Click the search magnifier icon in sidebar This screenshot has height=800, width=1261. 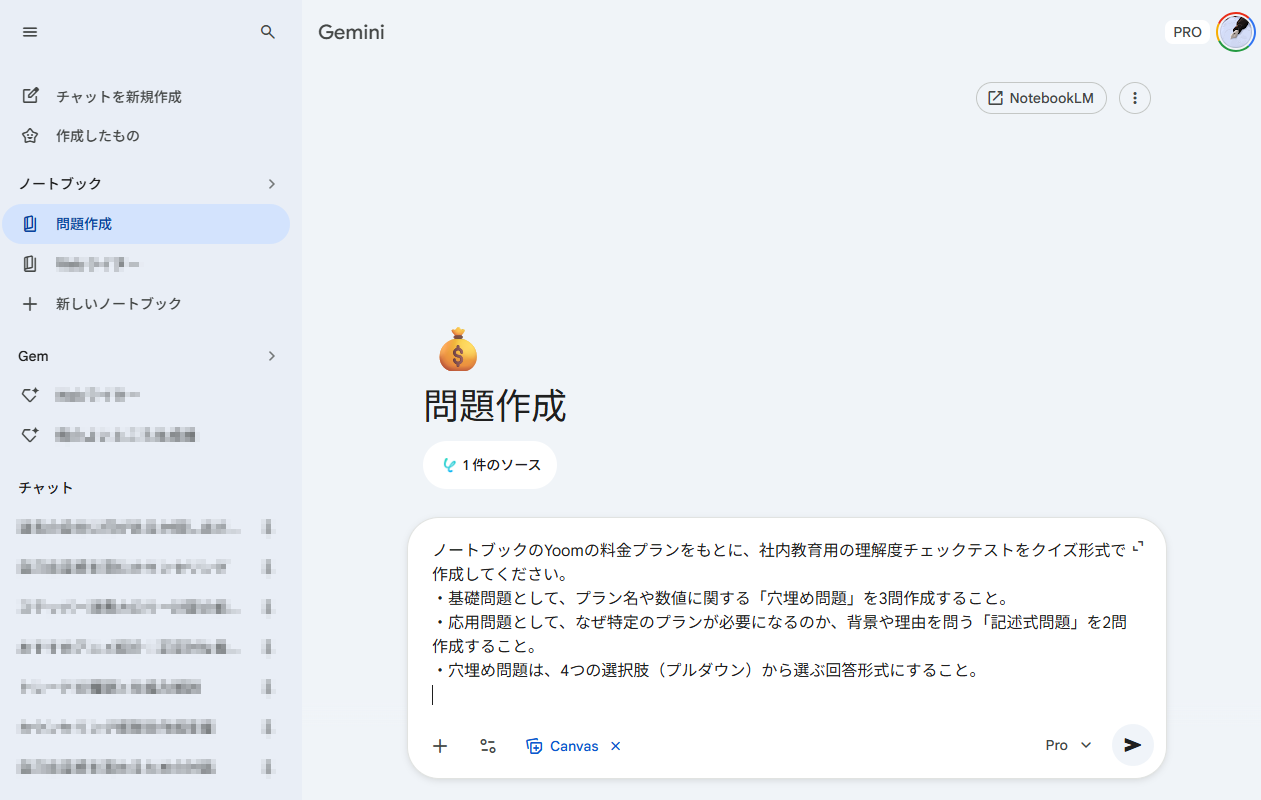267,32
